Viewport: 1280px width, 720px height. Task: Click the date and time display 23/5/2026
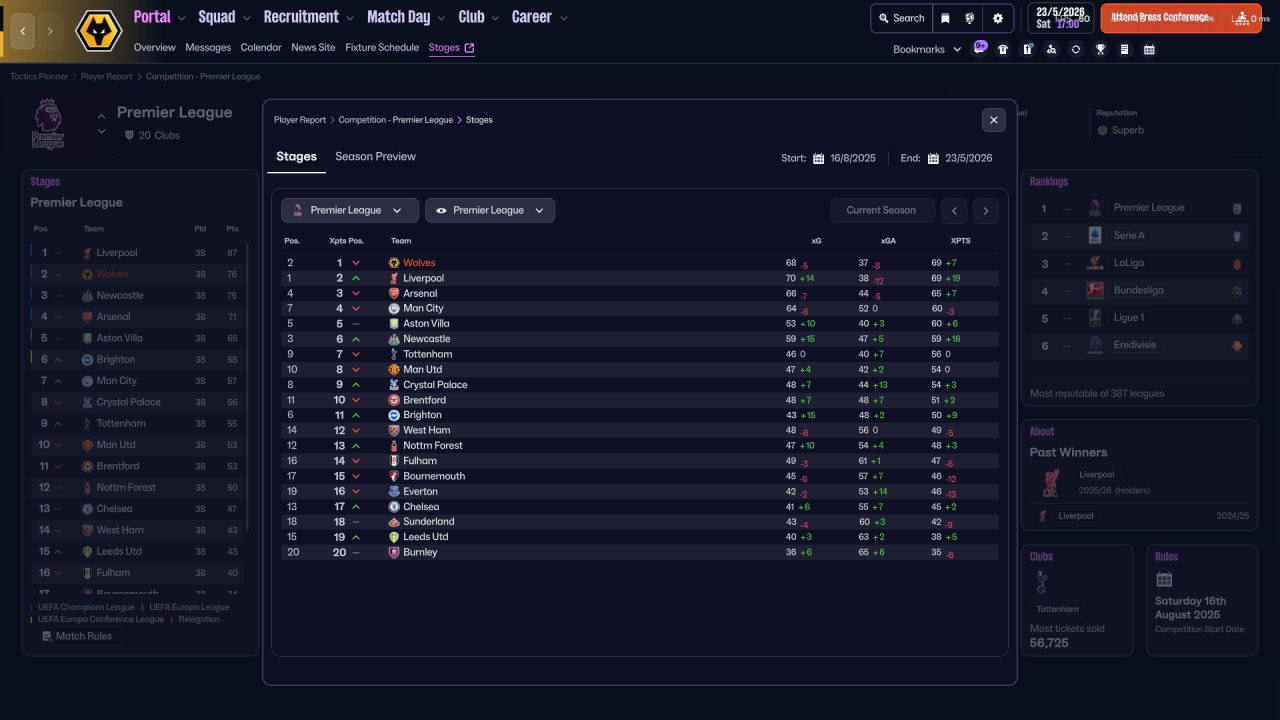[1059, 18]
